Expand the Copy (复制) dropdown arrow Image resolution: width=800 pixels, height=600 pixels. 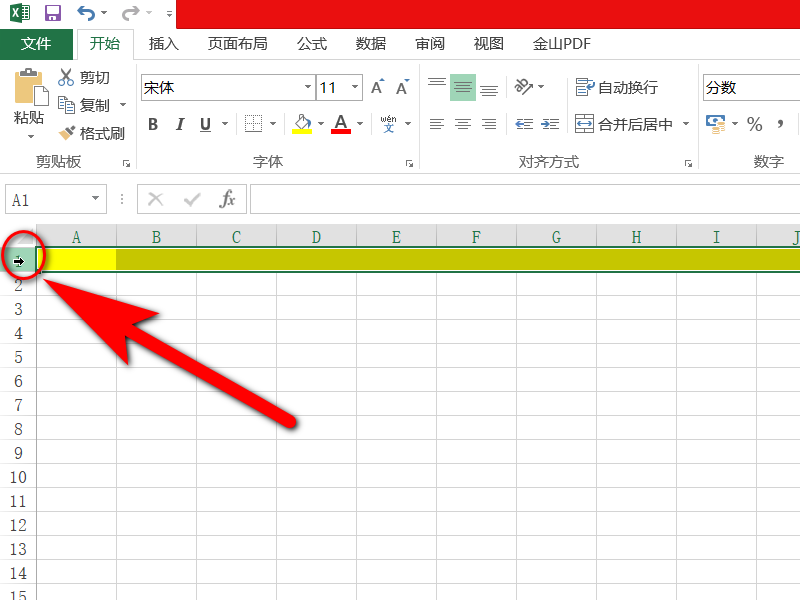click(x=123, y=105)
